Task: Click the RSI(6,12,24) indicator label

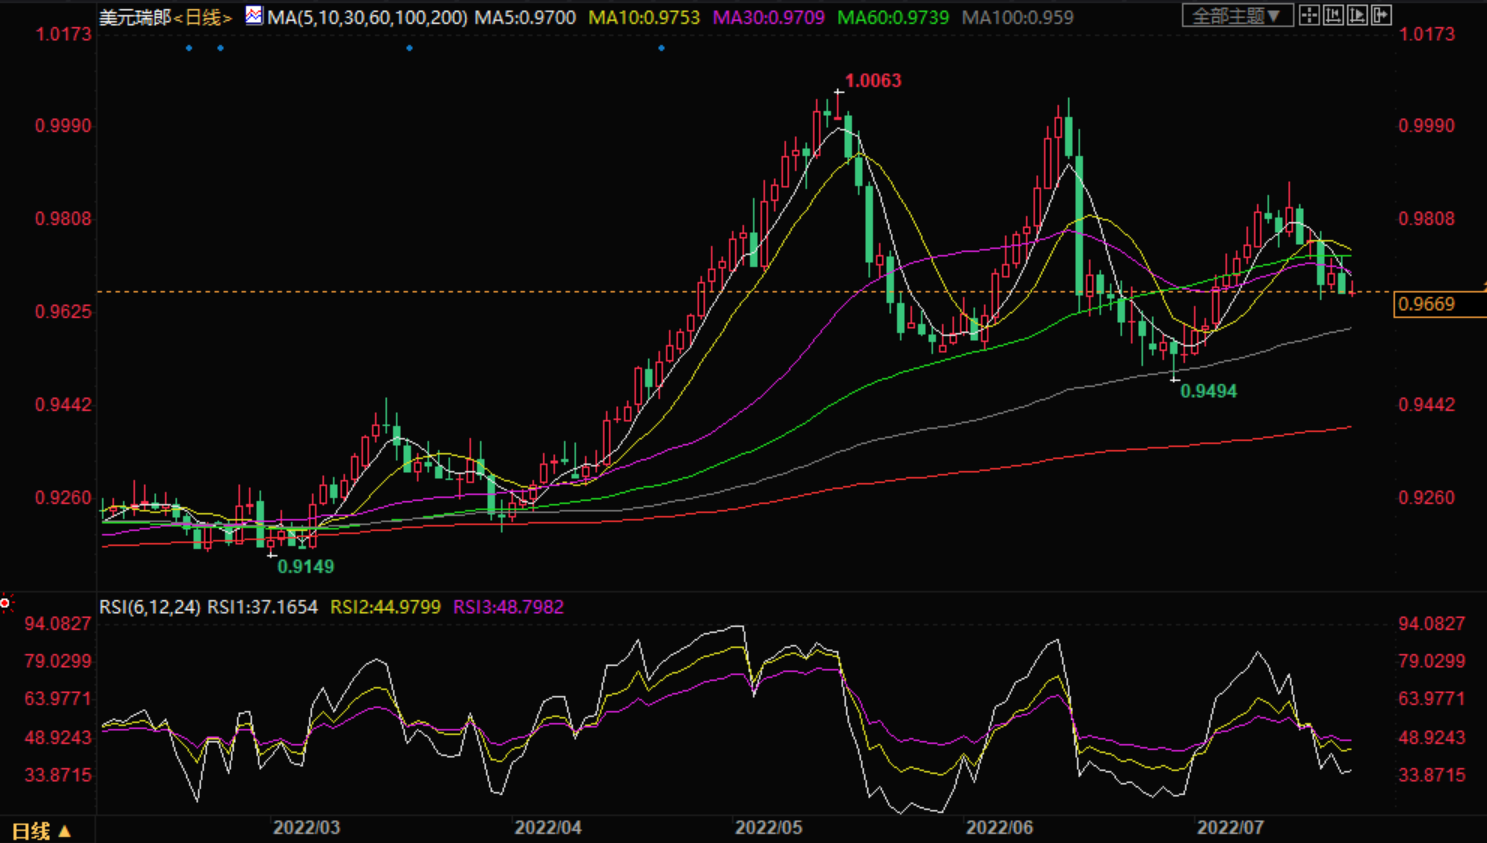Action: [x=150, y=607]
